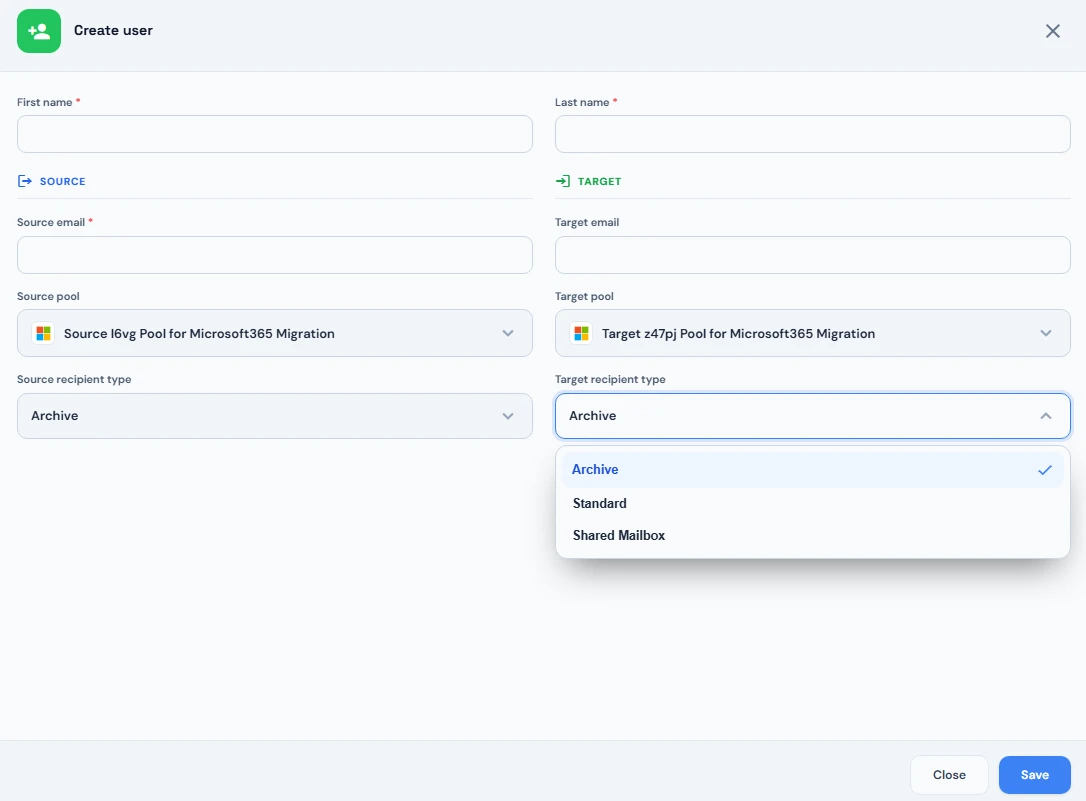Click the Microsoft logo in Source pool
The height and width of the screenshot is (801, 1086).
point(44,334)
